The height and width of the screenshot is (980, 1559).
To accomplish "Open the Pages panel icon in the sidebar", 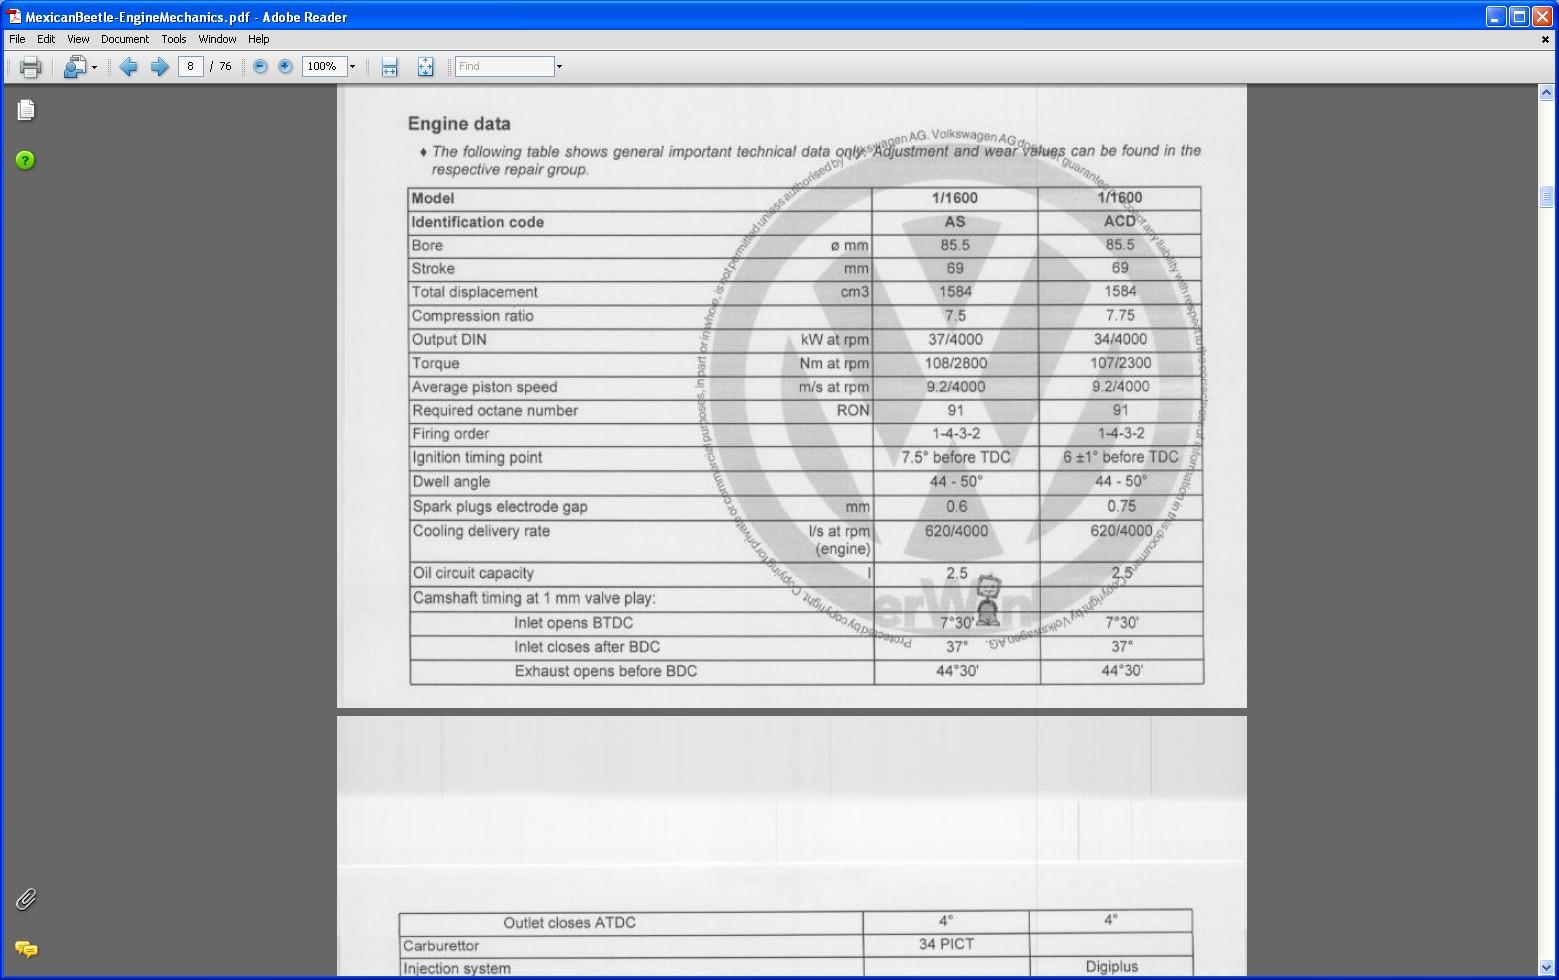I will tap(26, 110).
